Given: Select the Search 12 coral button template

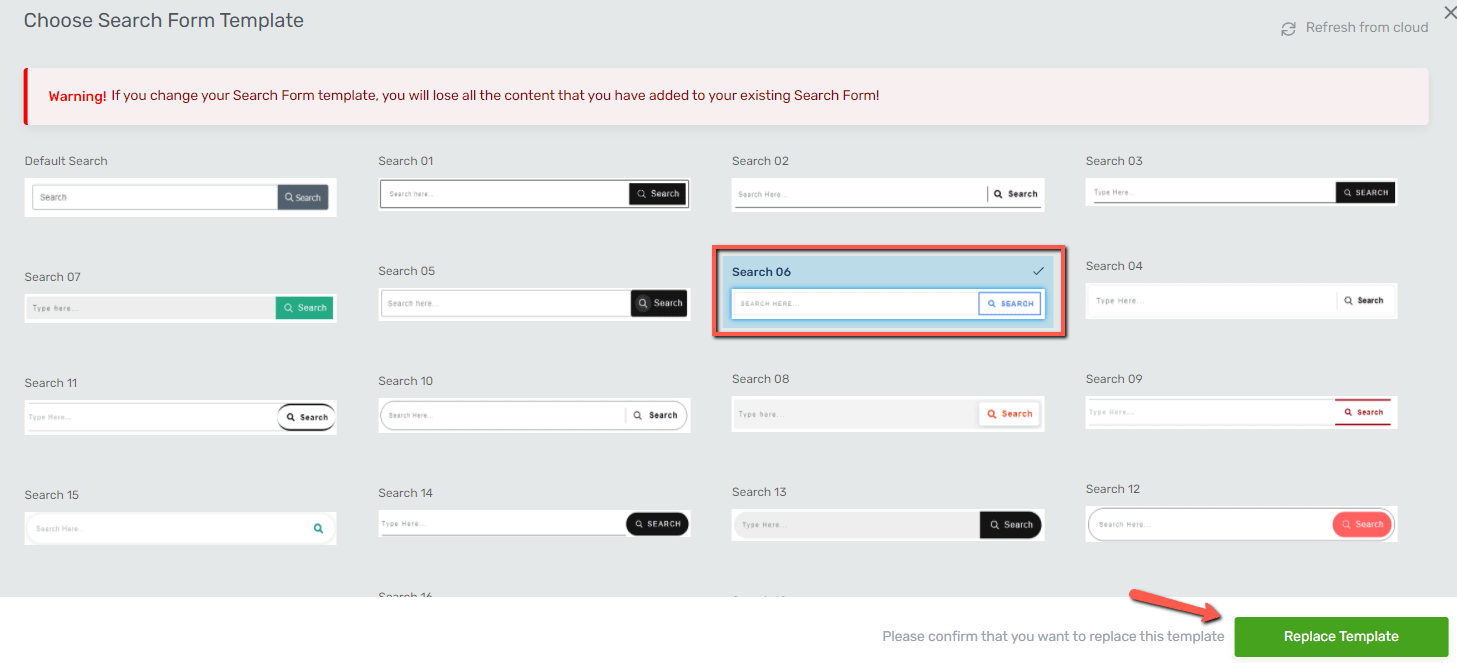Looking at the screenshot, I should [1241, 524].
